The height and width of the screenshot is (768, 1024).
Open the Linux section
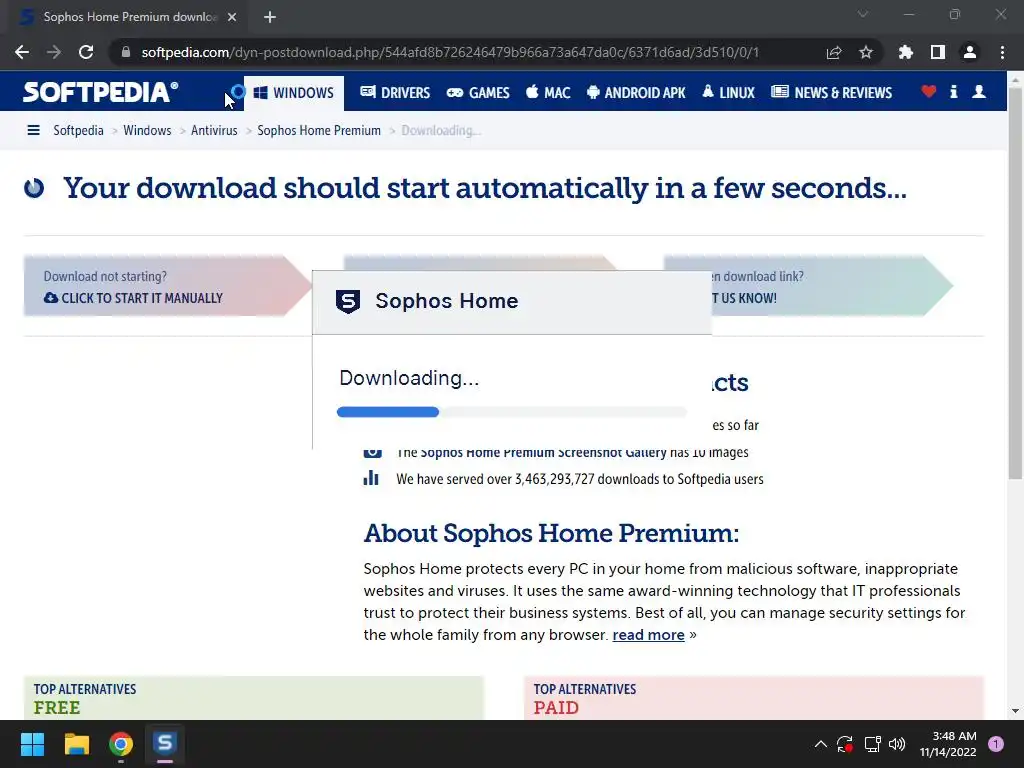point(728,93)
